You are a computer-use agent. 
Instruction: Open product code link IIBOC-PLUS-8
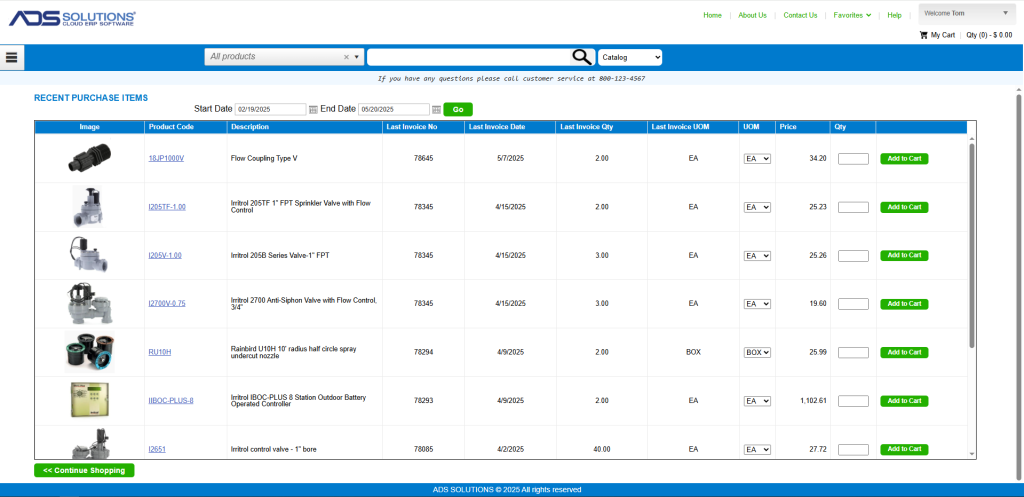point(170,400)
